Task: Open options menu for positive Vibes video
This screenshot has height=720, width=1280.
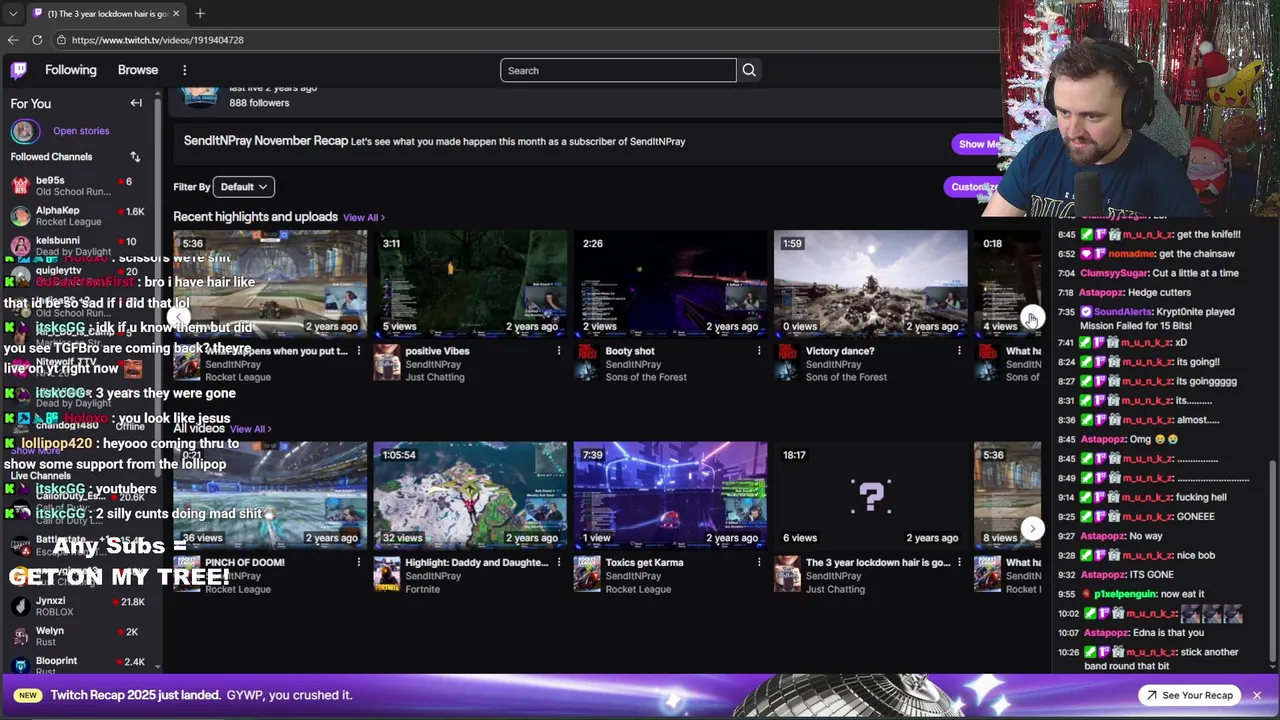Action: tap(559, 351)
